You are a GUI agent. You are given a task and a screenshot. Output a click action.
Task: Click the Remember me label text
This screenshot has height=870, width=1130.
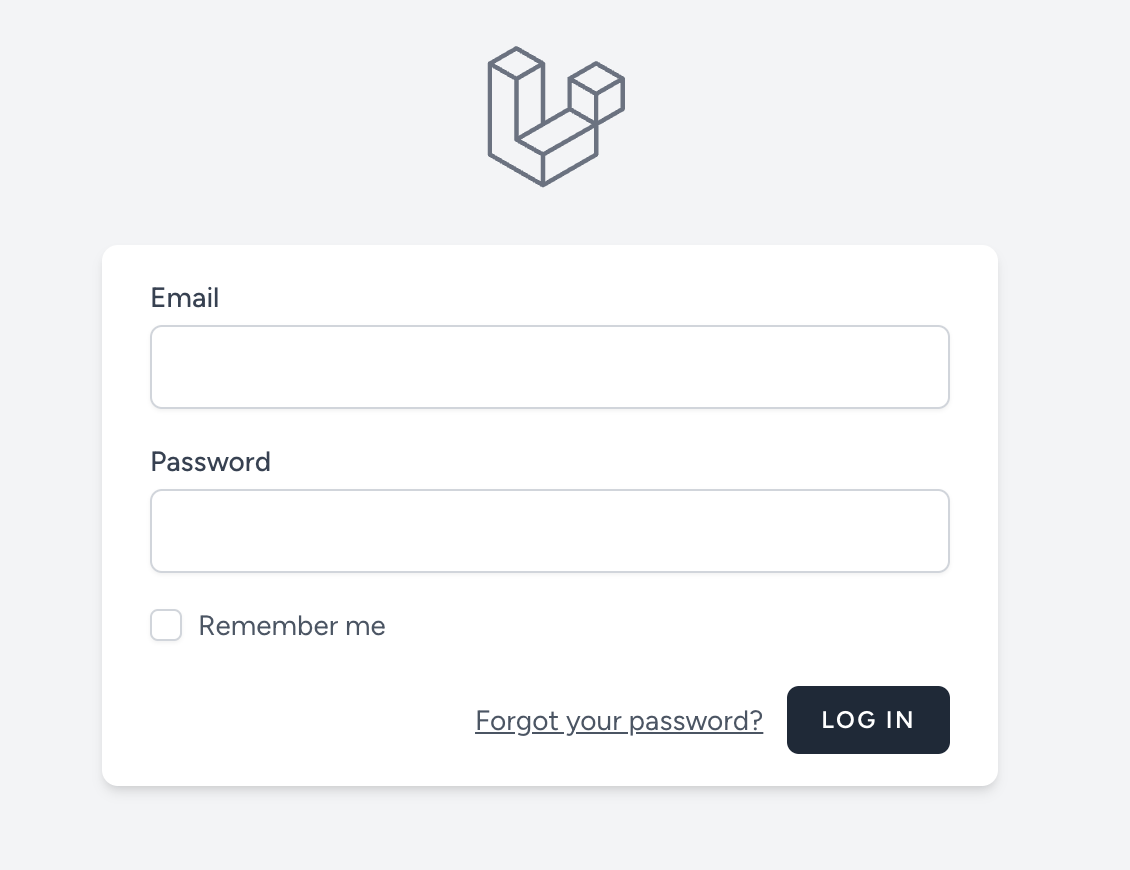291,626
